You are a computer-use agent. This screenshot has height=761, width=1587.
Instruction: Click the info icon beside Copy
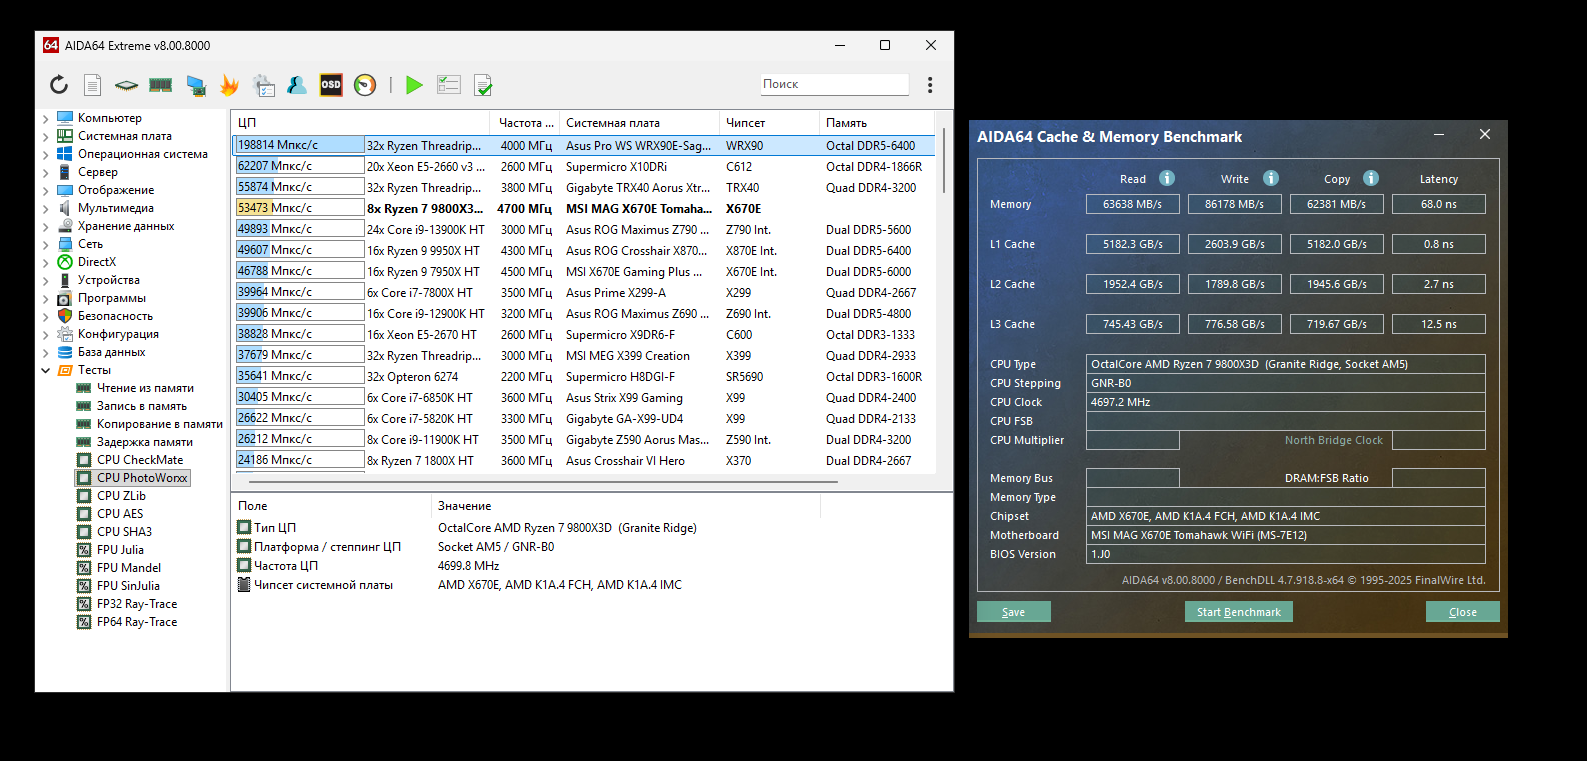click(x=1371, y=178)
